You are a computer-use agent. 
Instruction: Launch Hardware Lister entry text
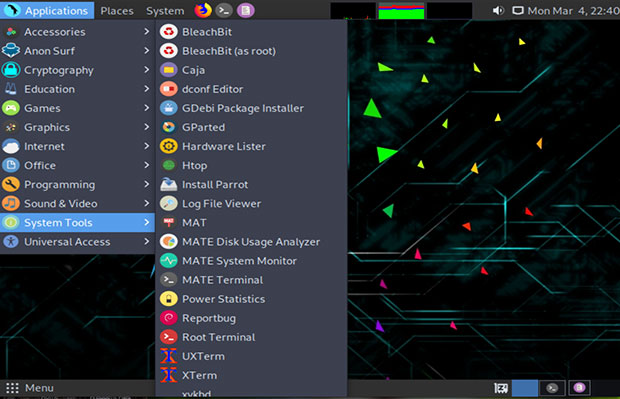[224, 146]
